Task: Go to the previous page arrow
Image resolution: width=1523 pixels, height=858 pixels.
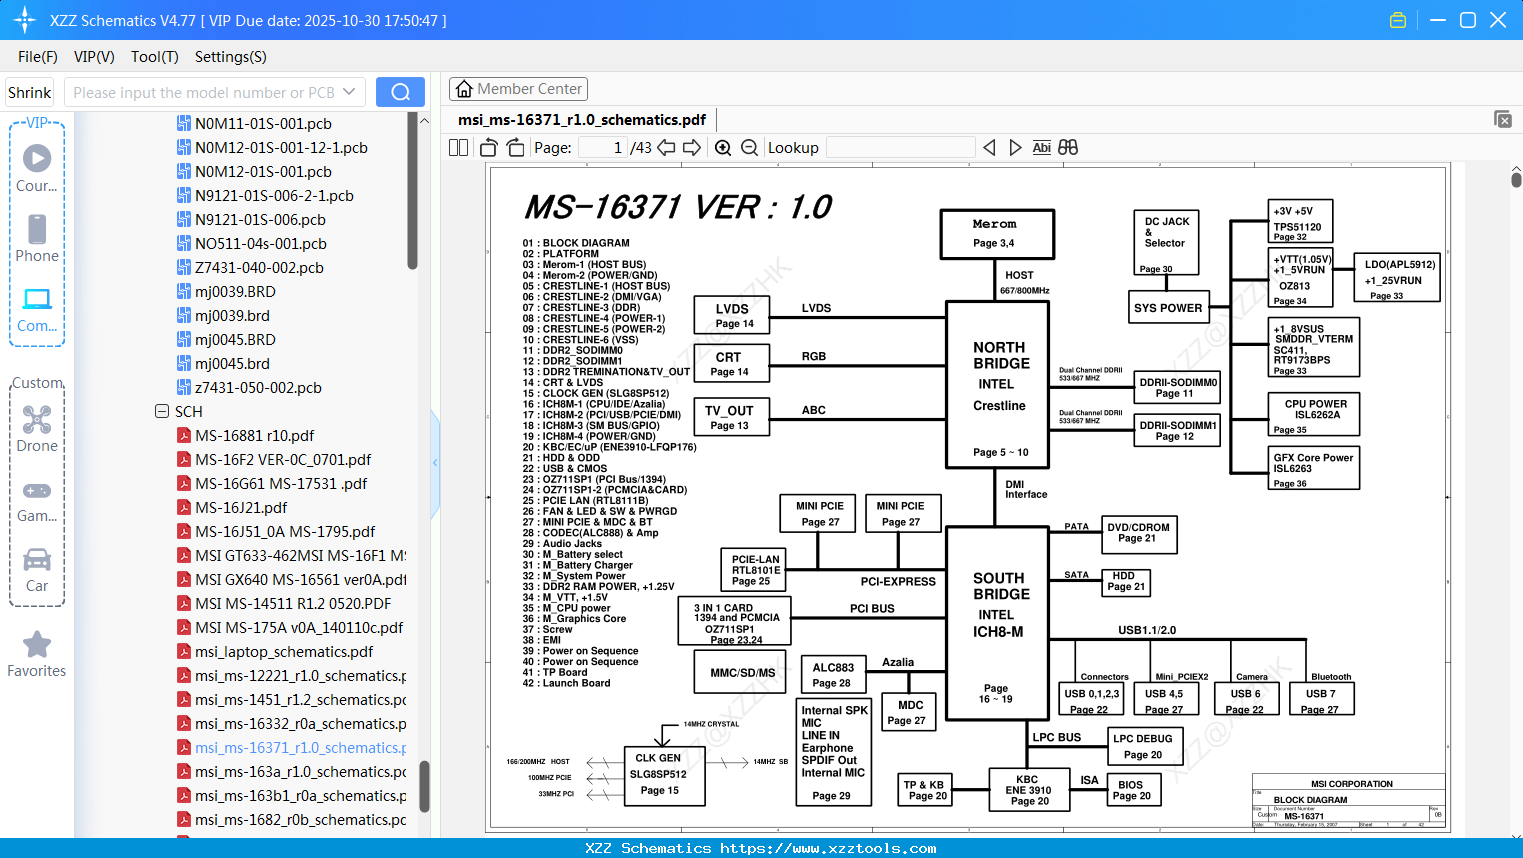Action: pos(666,148)
